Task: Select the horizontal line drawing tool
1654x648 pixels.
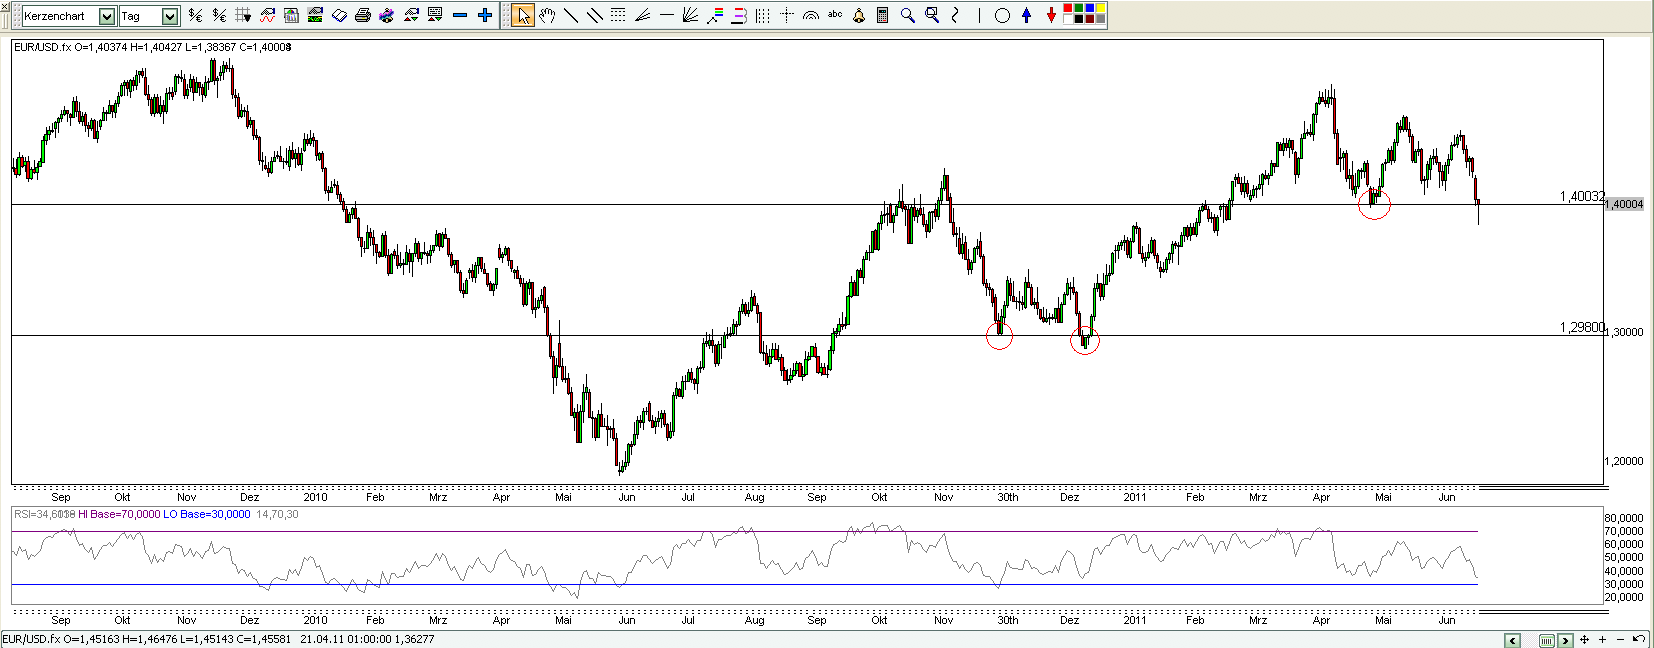Action: (667, 15)
